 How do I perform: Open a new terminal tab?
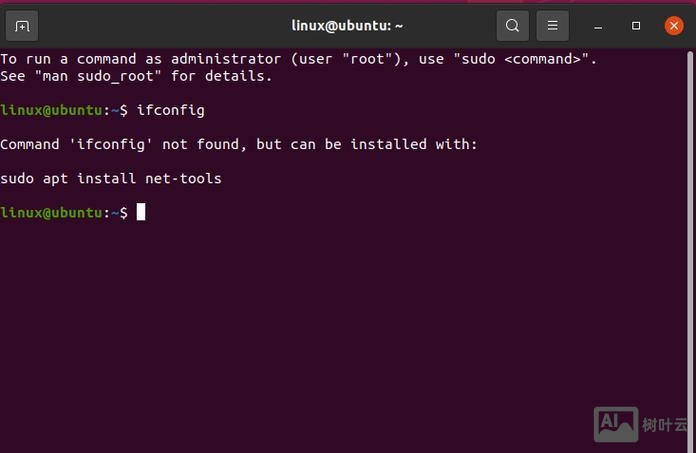pyautogui.click(x=23, y=26)
